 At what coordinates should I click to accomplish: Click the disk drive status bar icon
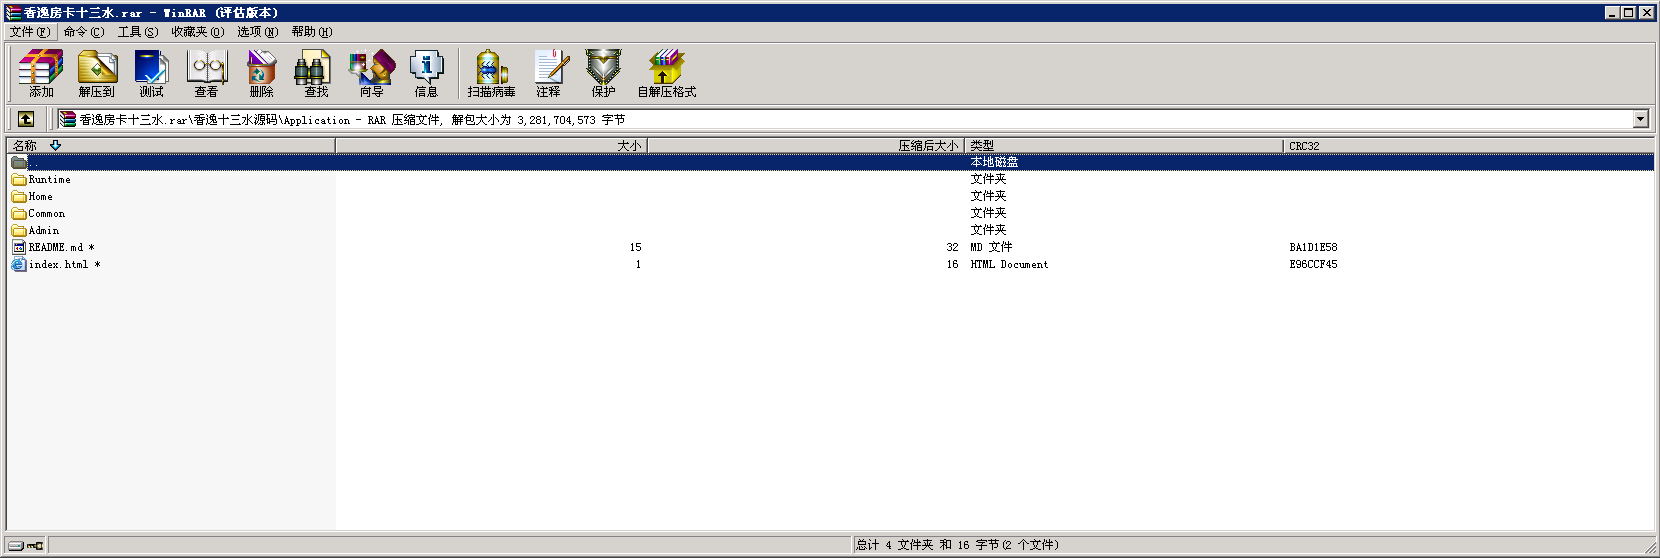pos(16,545)
